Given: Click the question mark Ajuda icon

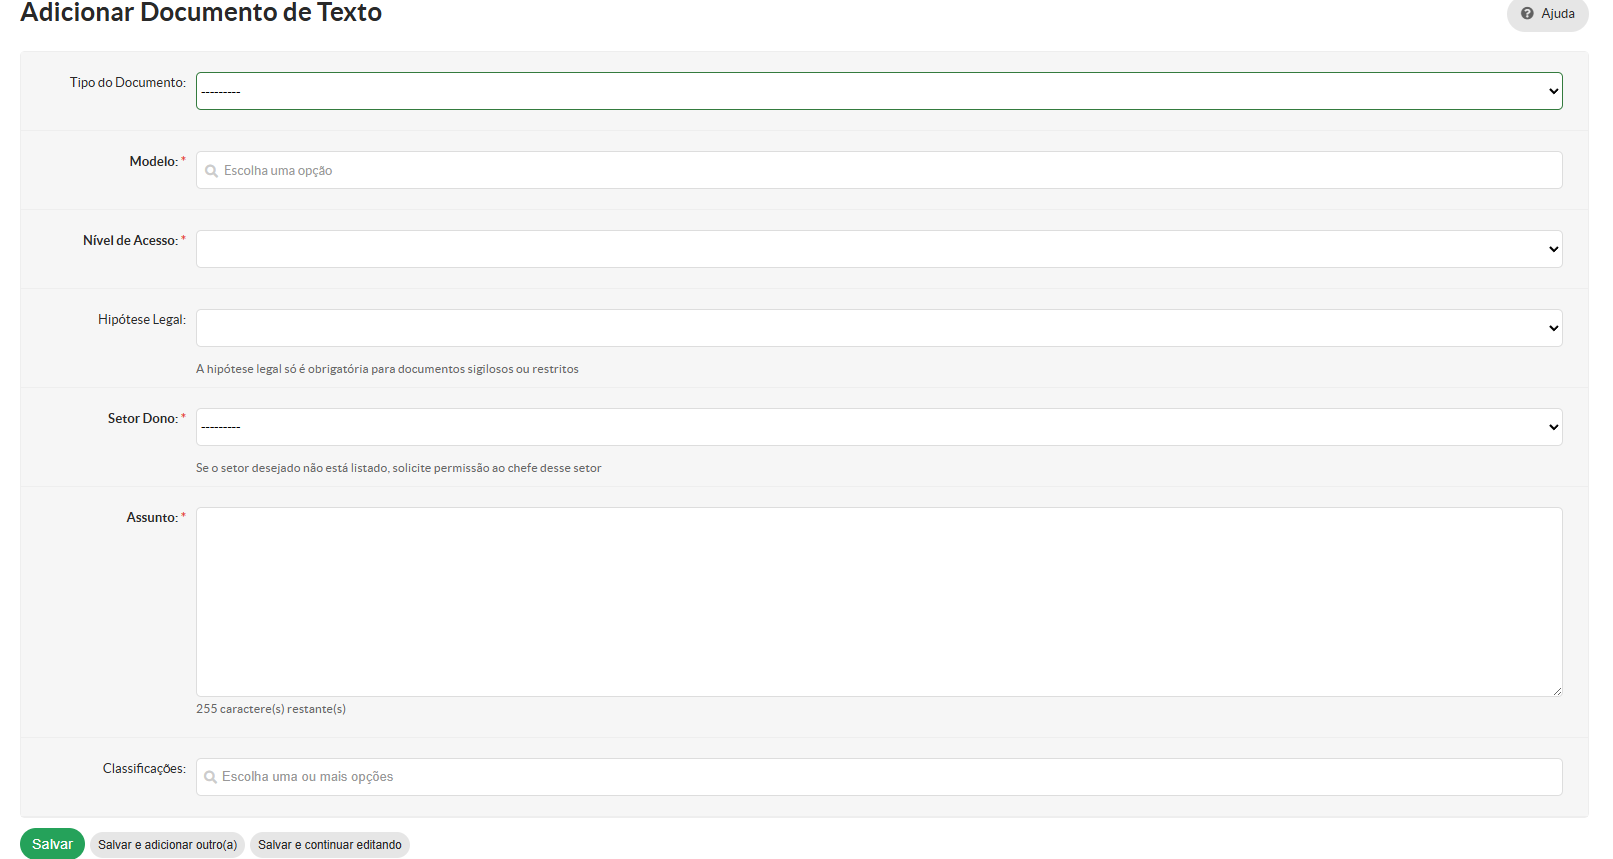Looking at the screenshot, I should [x=1527, y=14].
